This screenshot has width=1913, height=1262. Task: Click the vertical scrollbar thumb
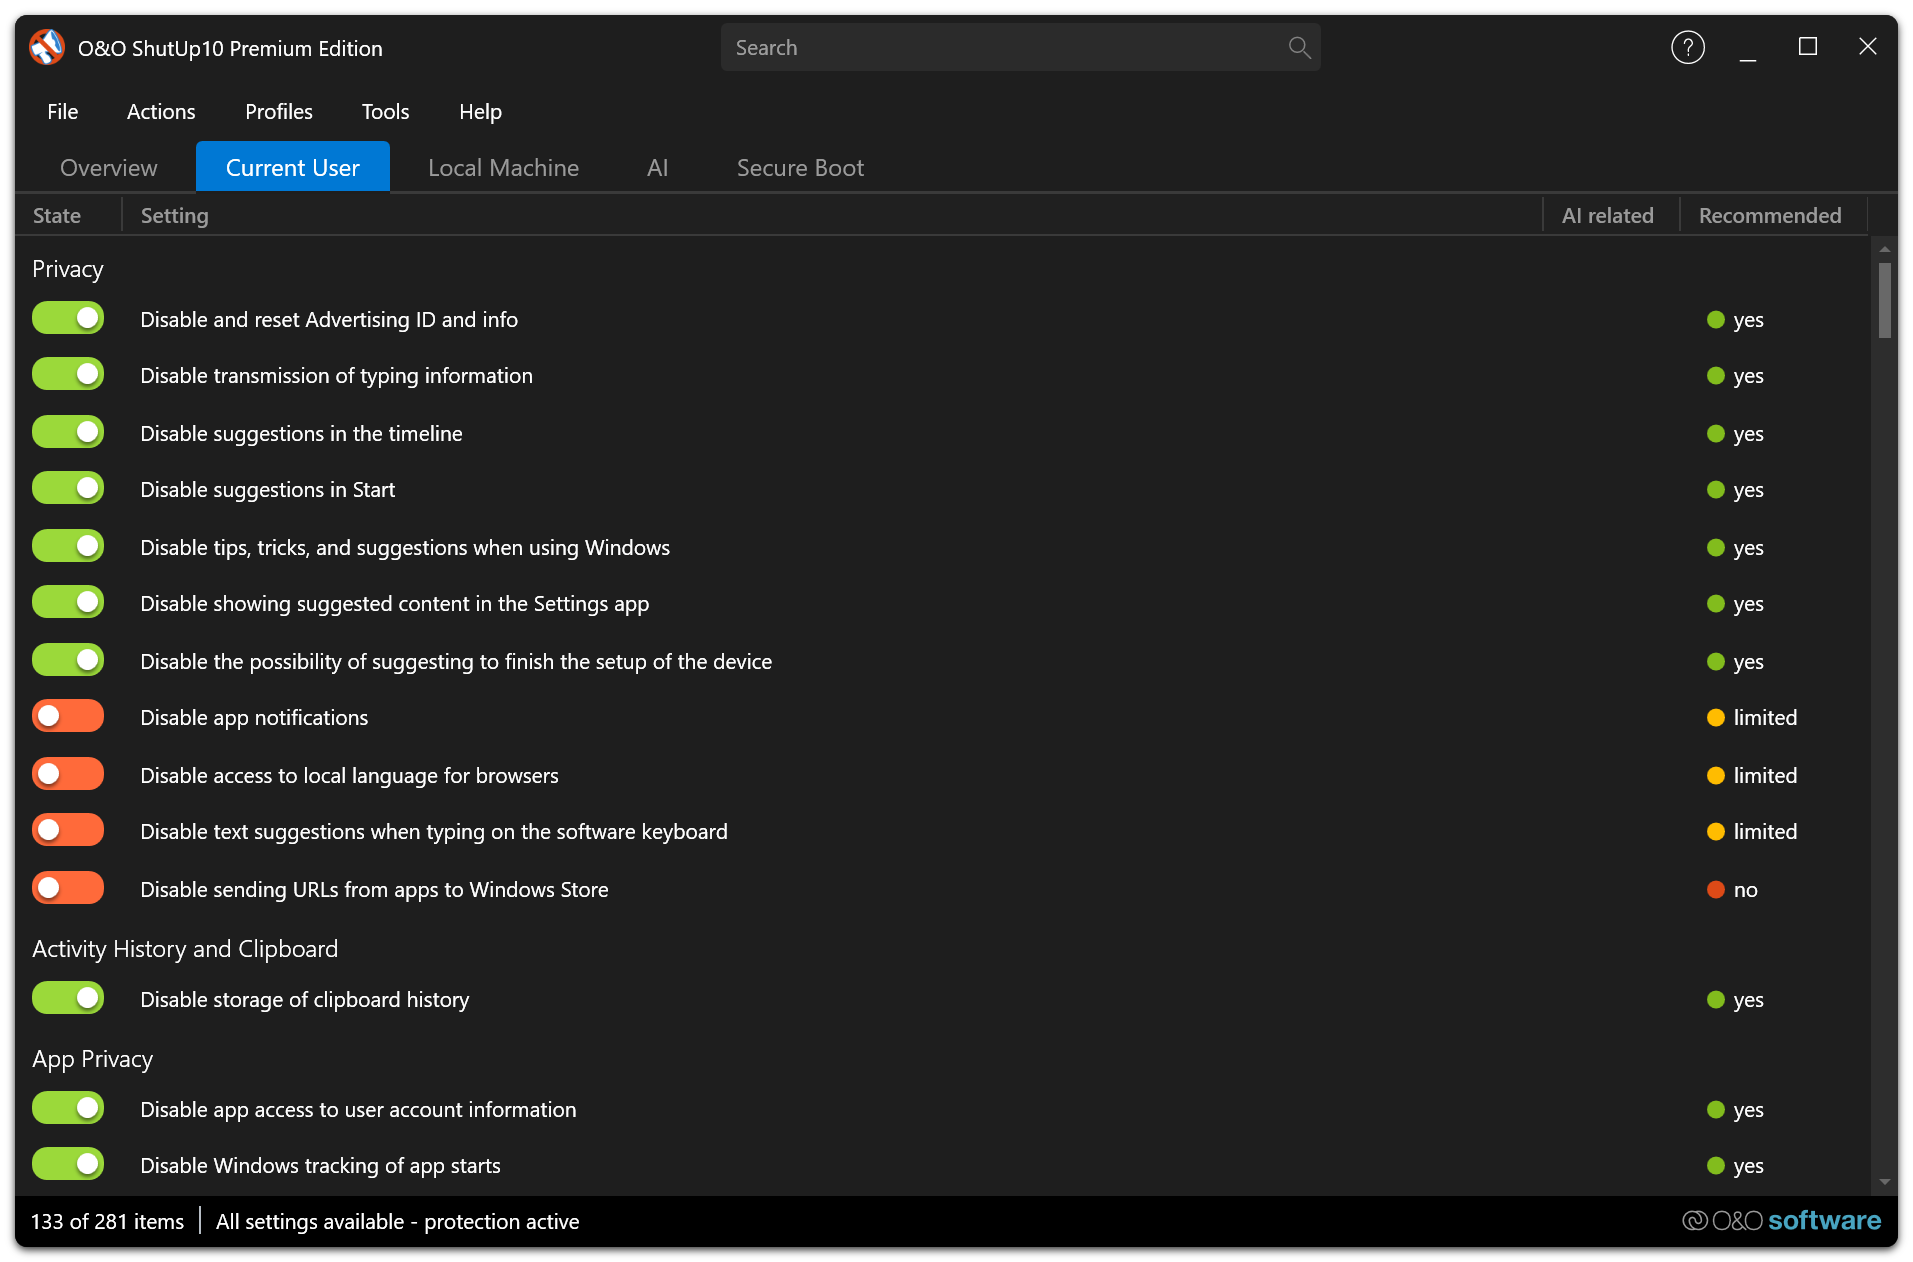point(1884,300)
